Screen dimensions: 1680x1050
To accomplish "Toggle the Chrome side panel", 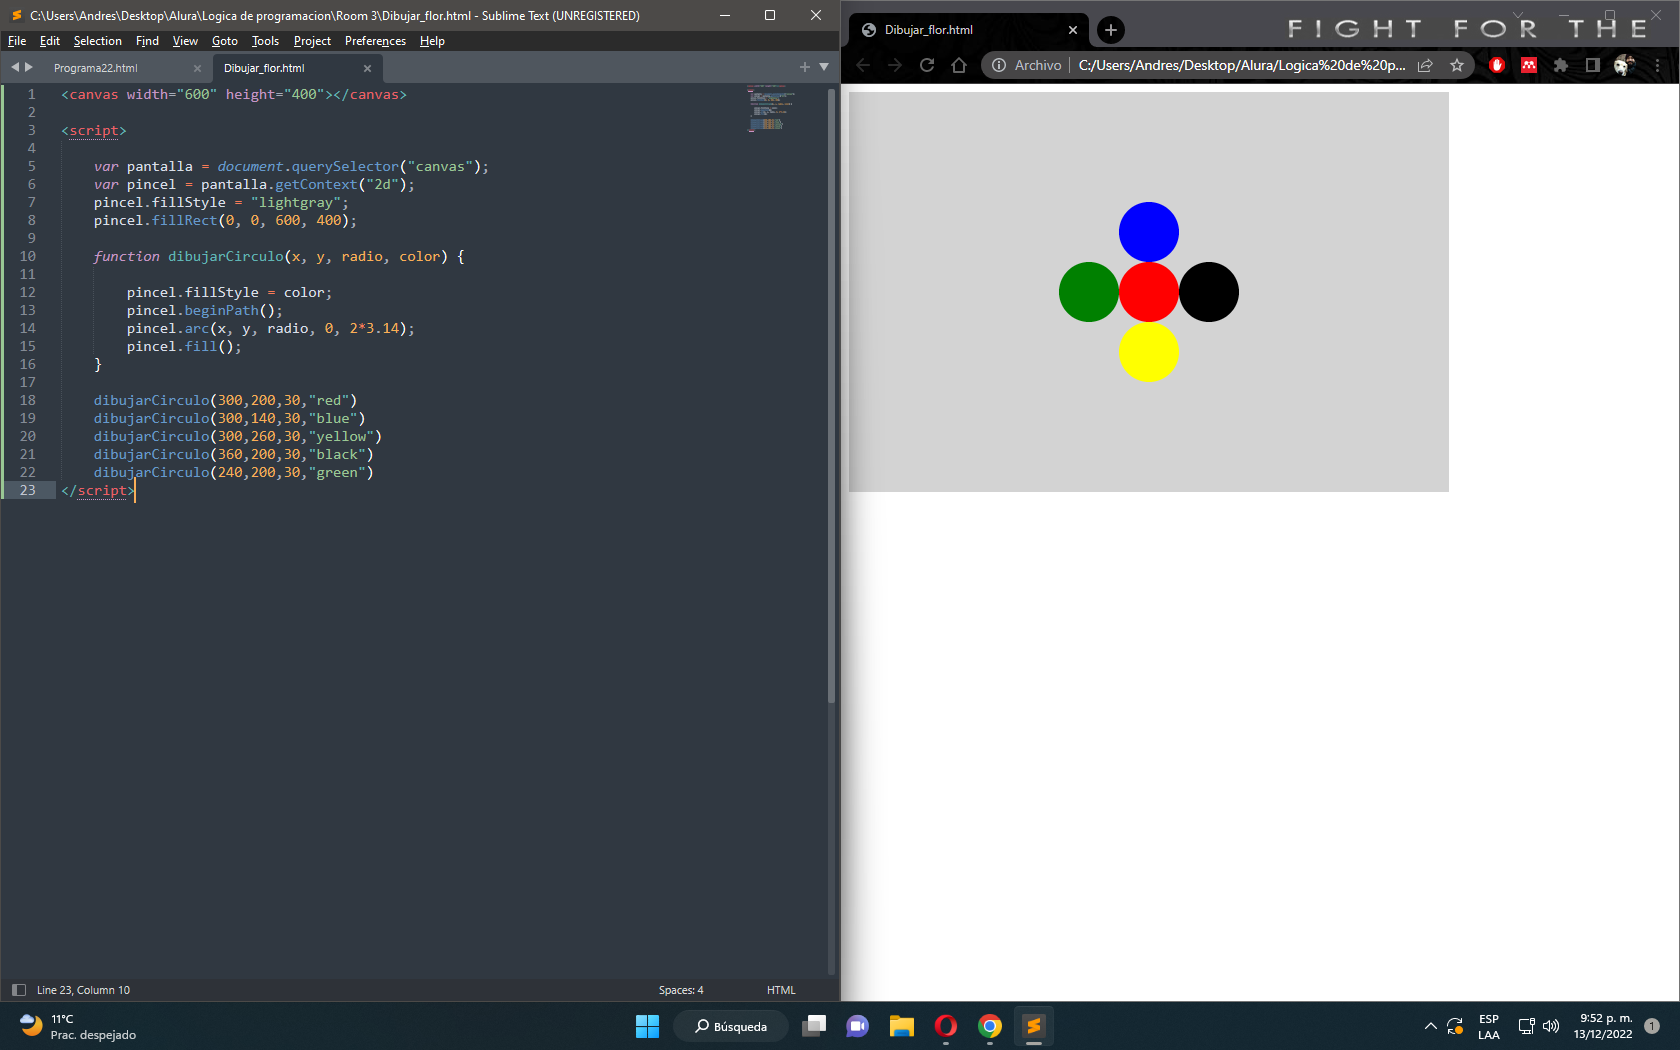I will point(1593,65).
